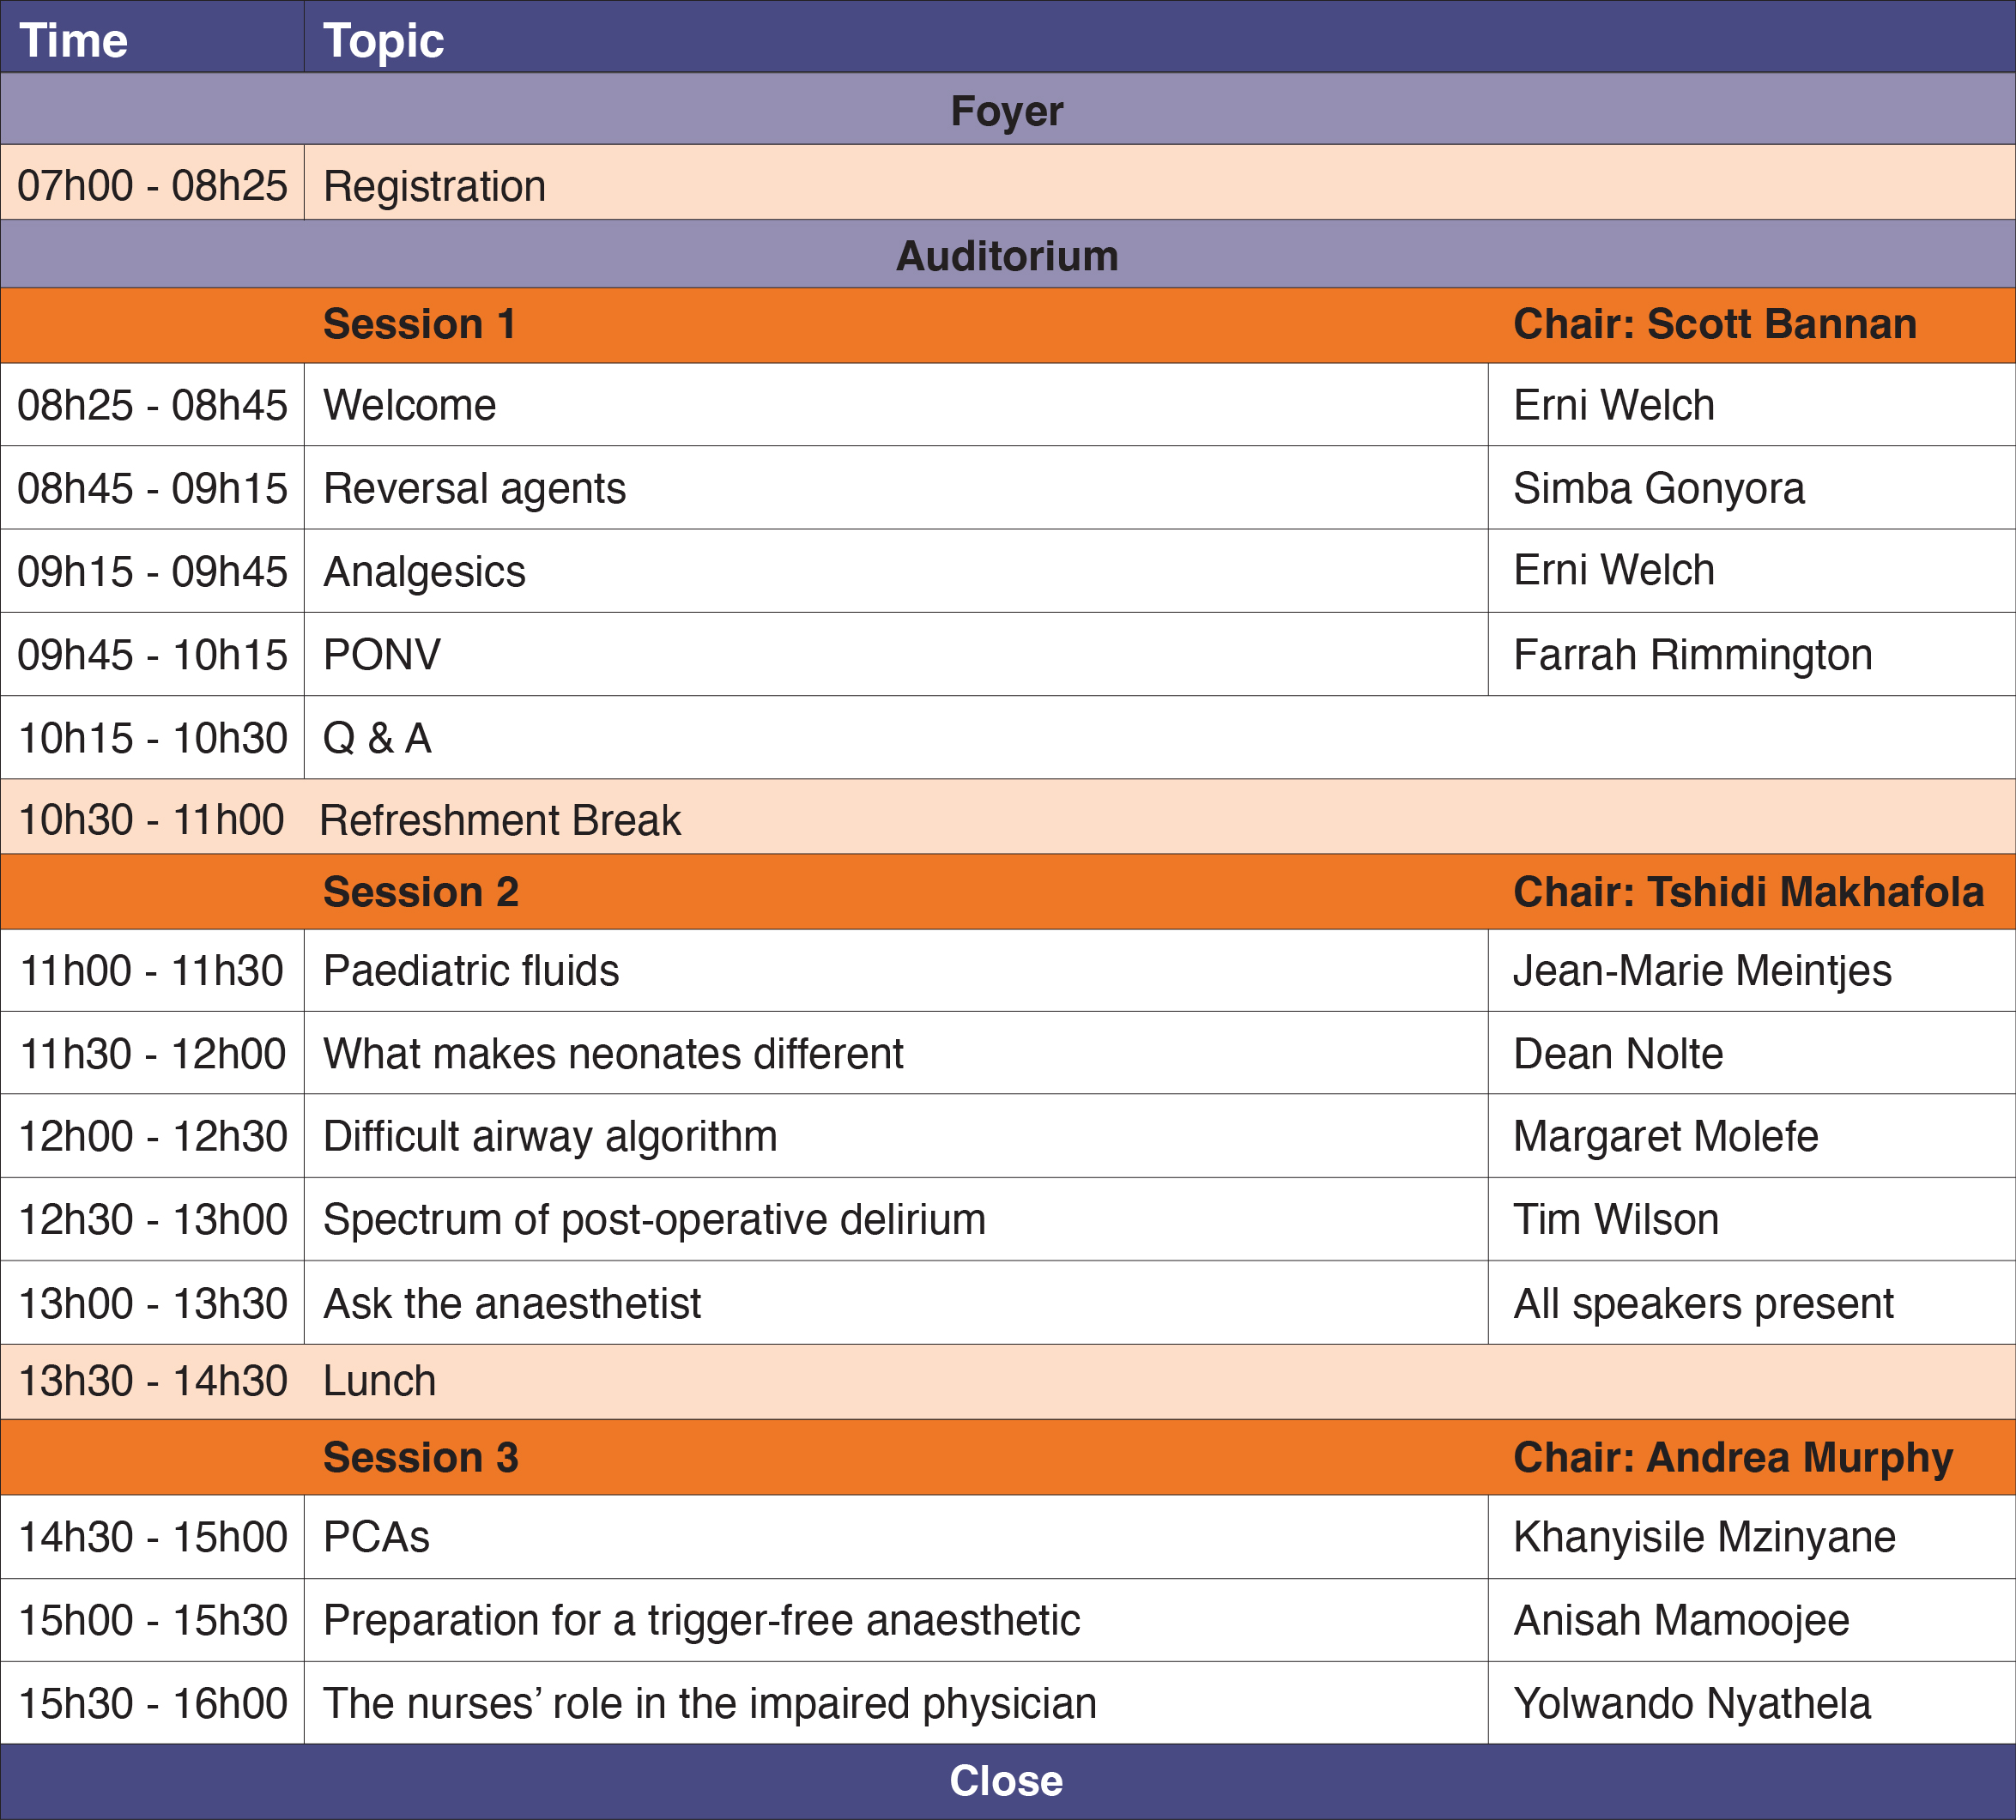Screen dimensions: 2016x1820
Task: Open the Session 1 header row
Action: 420,324
